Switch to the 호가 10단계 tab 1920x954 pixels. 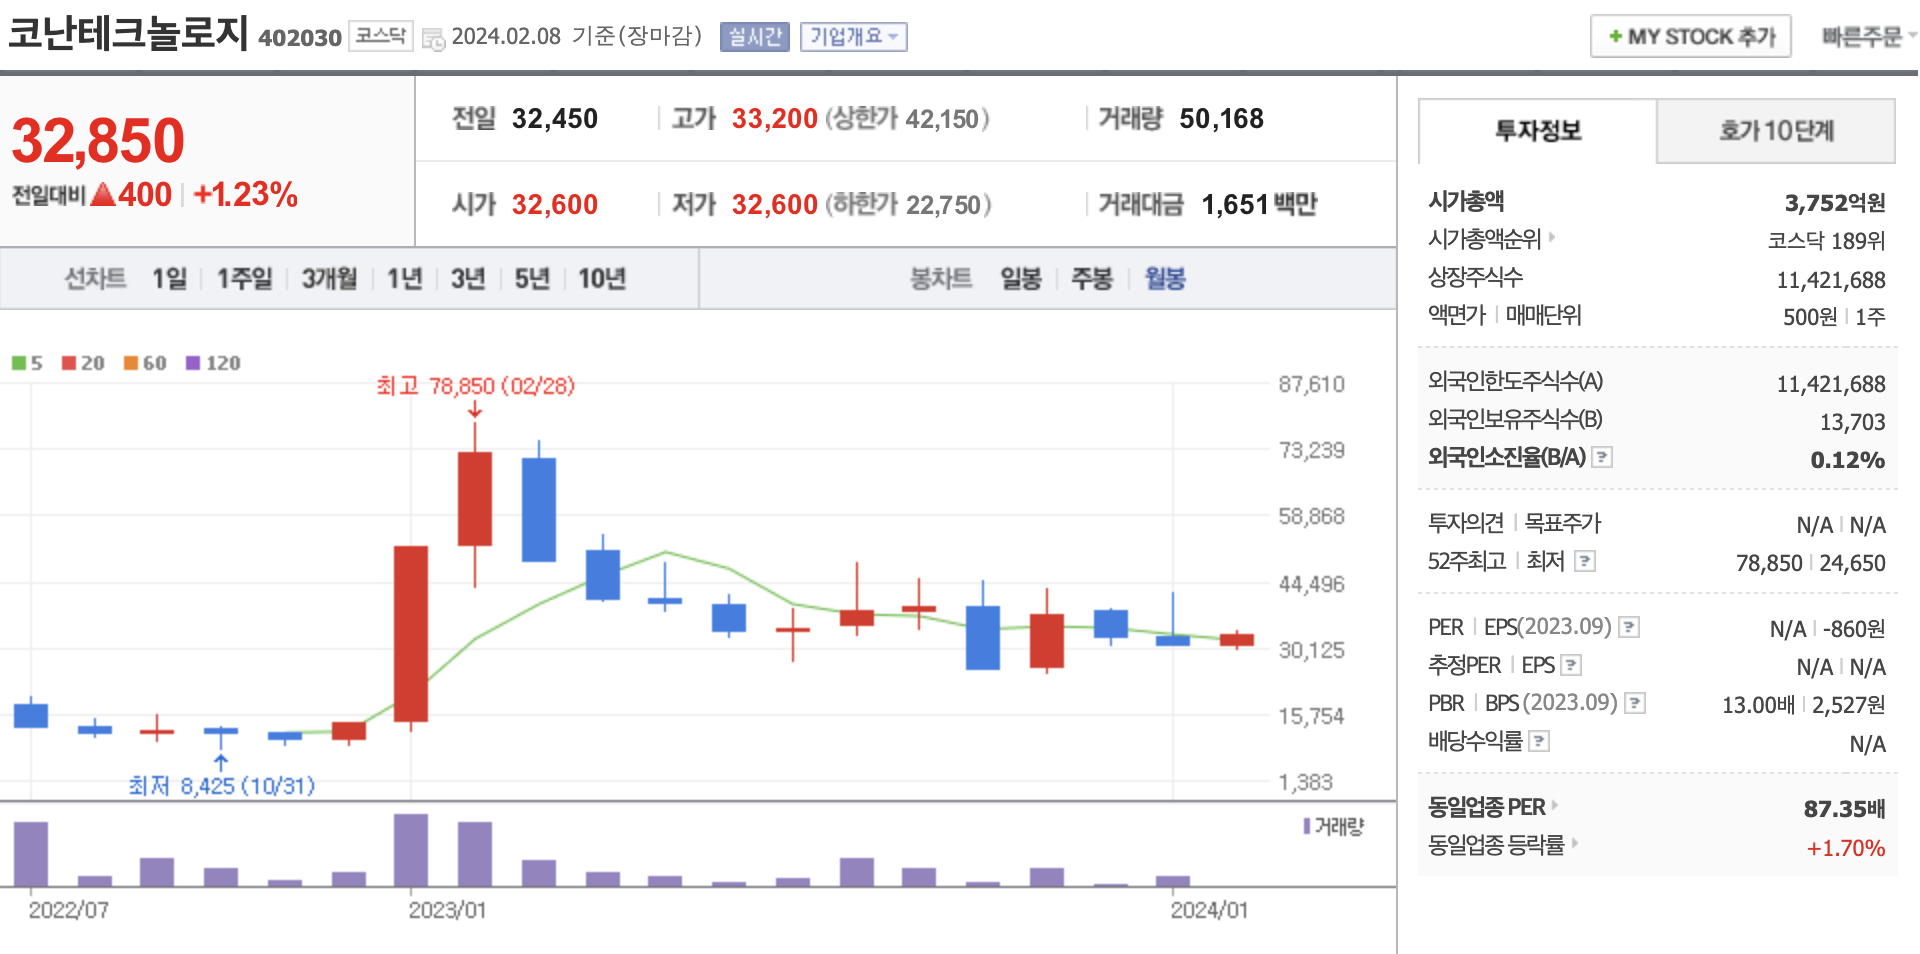pyautogui.click(x=1776, y=131)
